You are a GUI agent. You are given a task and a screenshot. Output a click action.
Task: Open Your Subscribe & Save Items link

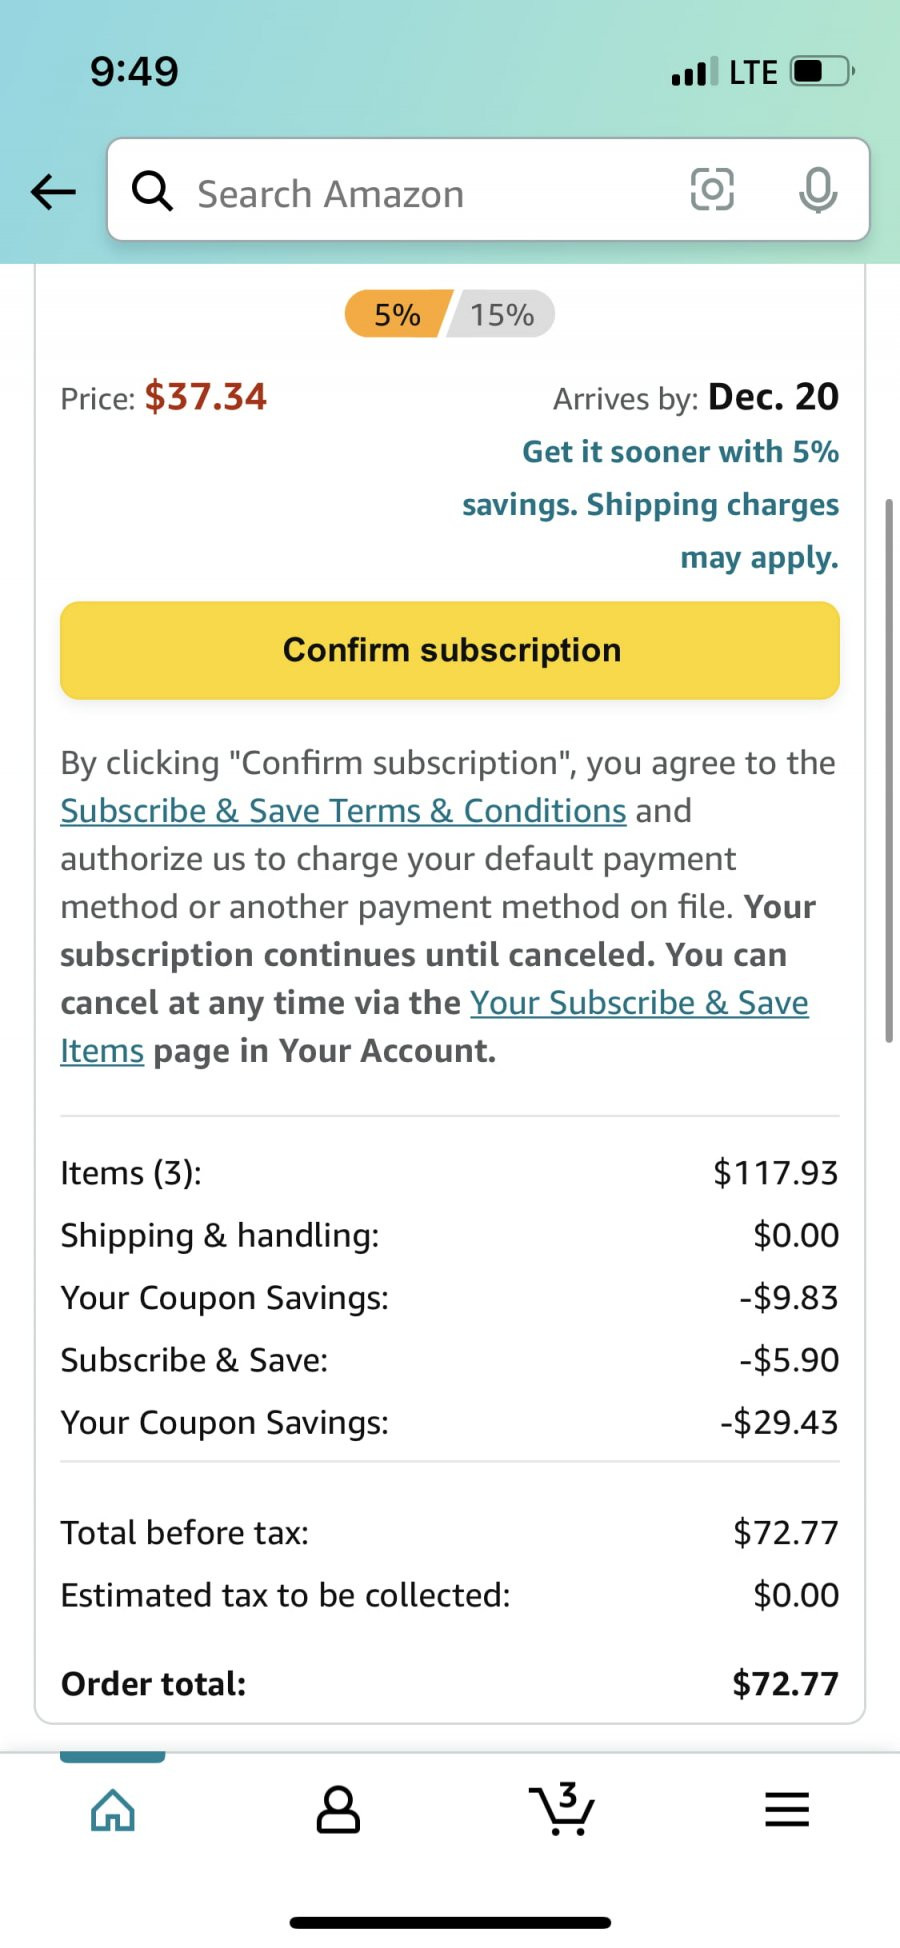coord(435,1027)
